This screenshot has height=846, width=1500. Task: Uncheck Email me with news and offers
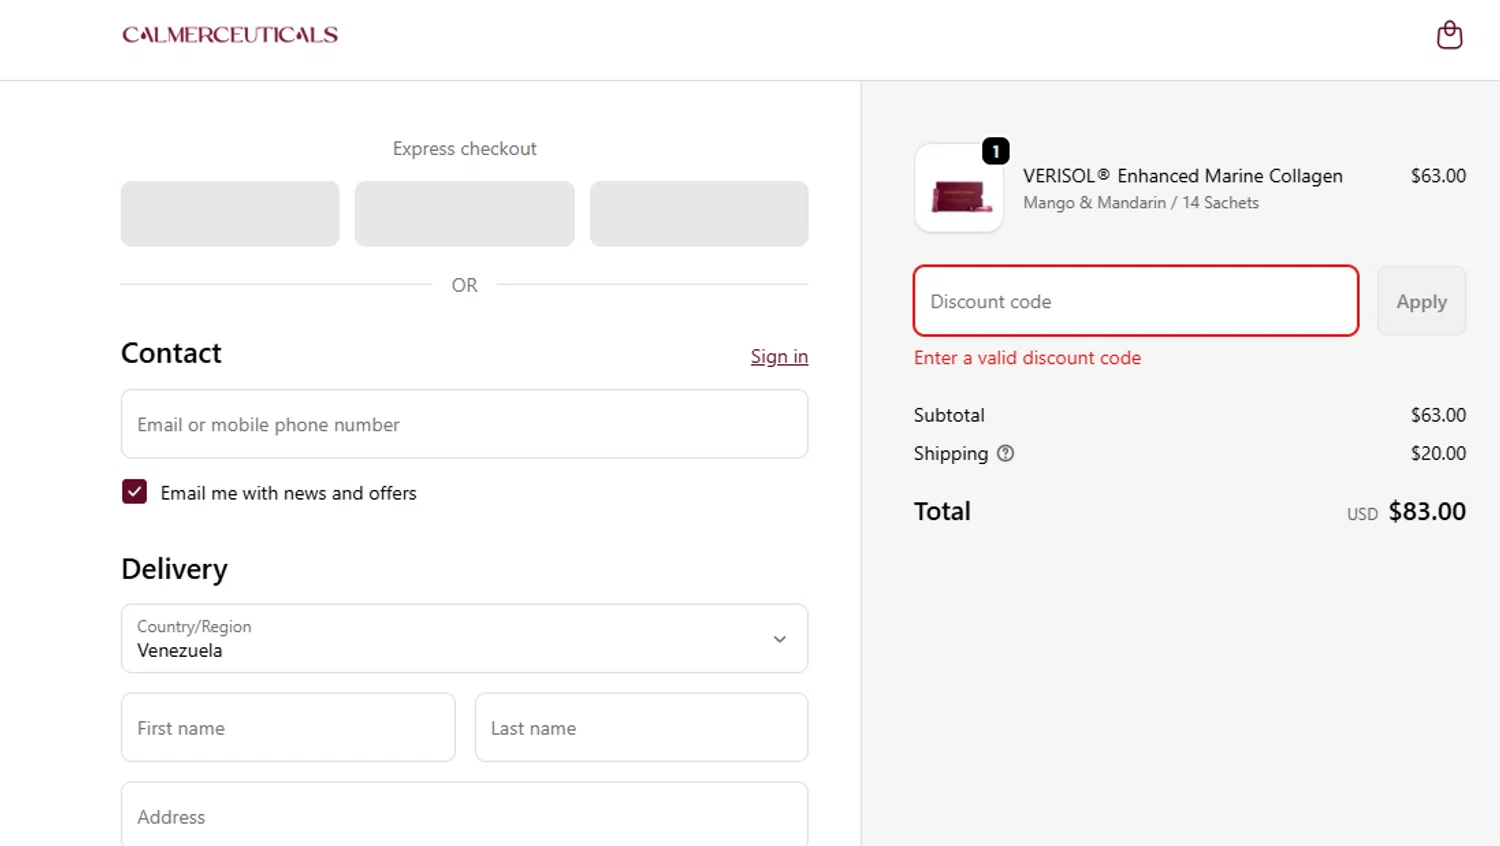(134, 492)
